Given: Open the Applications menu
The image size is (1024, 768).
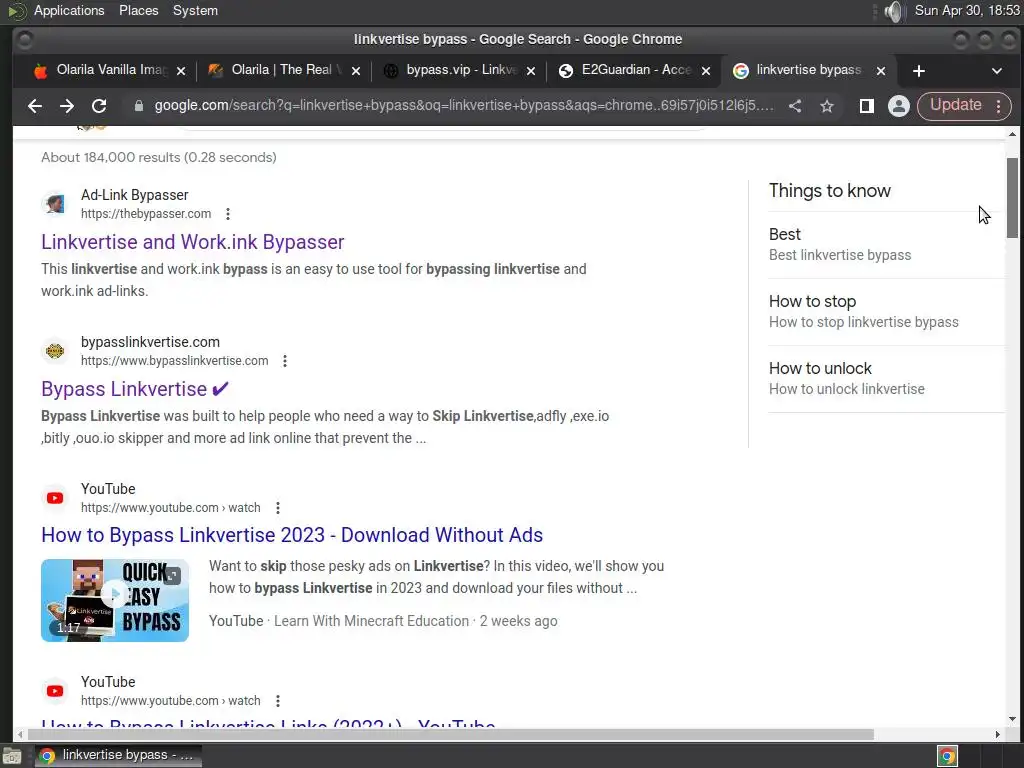Looking at the screenshot, I should (x=69, y=10).
